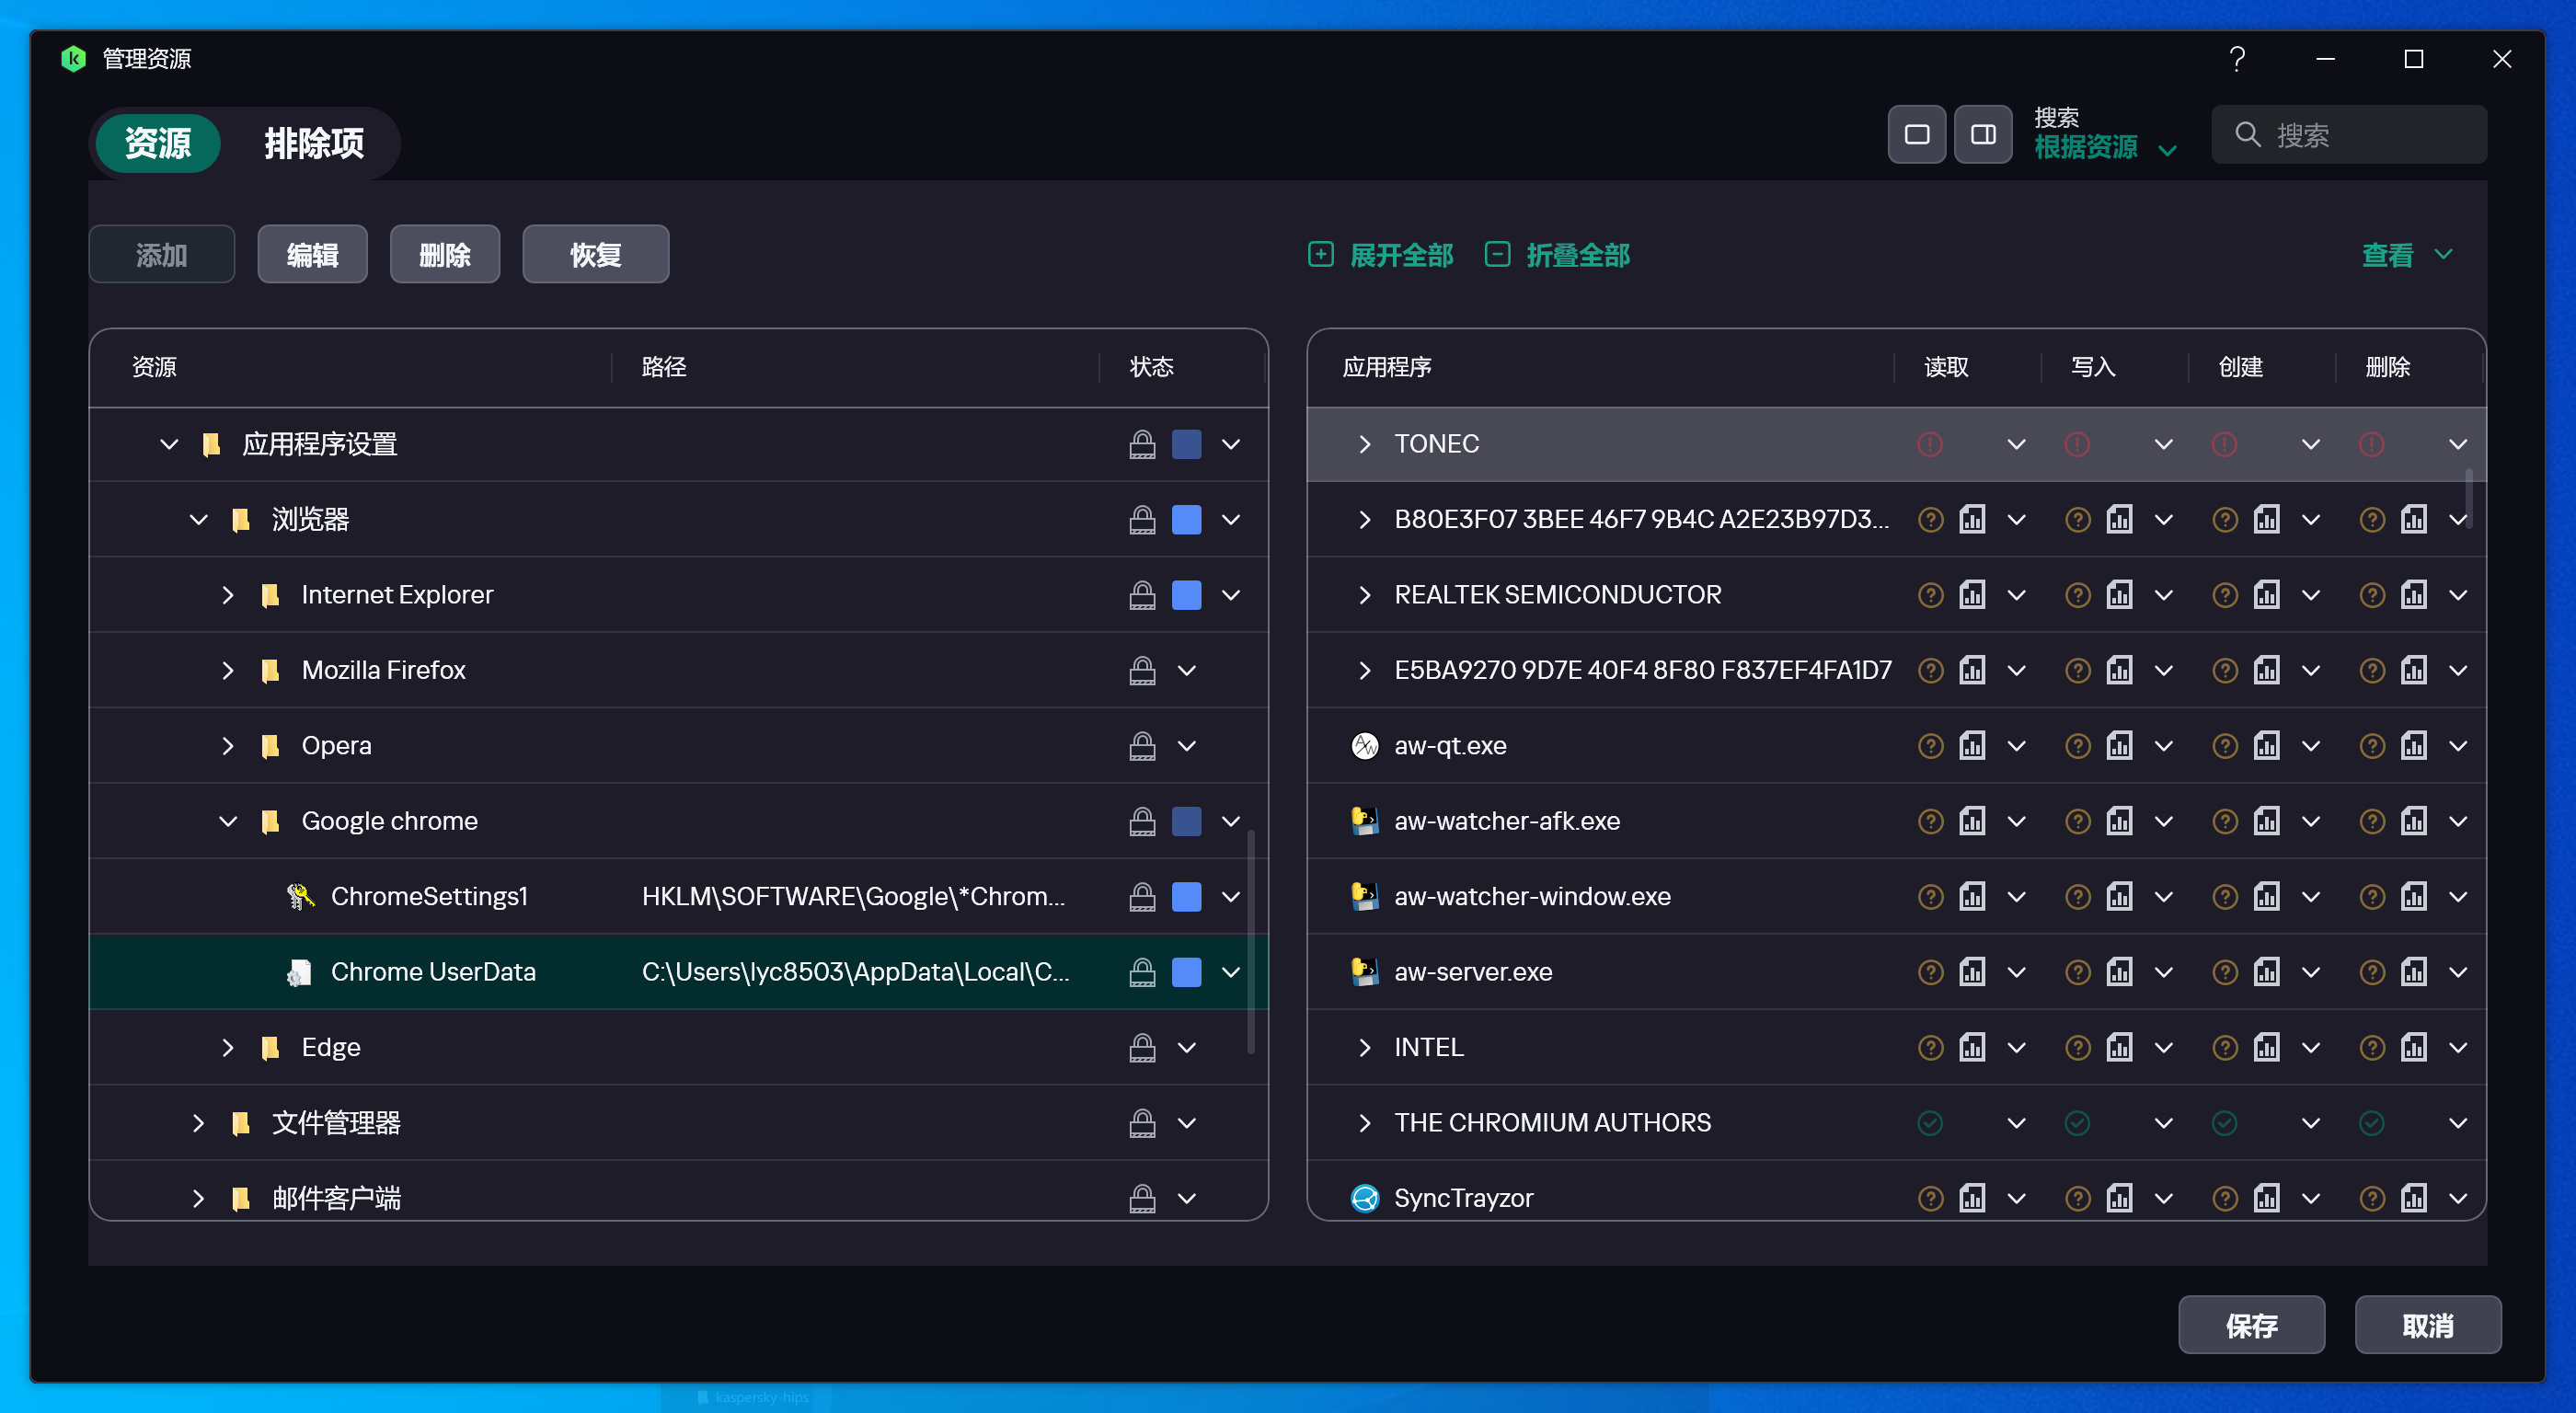The width and height of the screenshot is (2576, 1413).
Task: Expand the Edge folder tree node
Action: tap(228, 1048)
